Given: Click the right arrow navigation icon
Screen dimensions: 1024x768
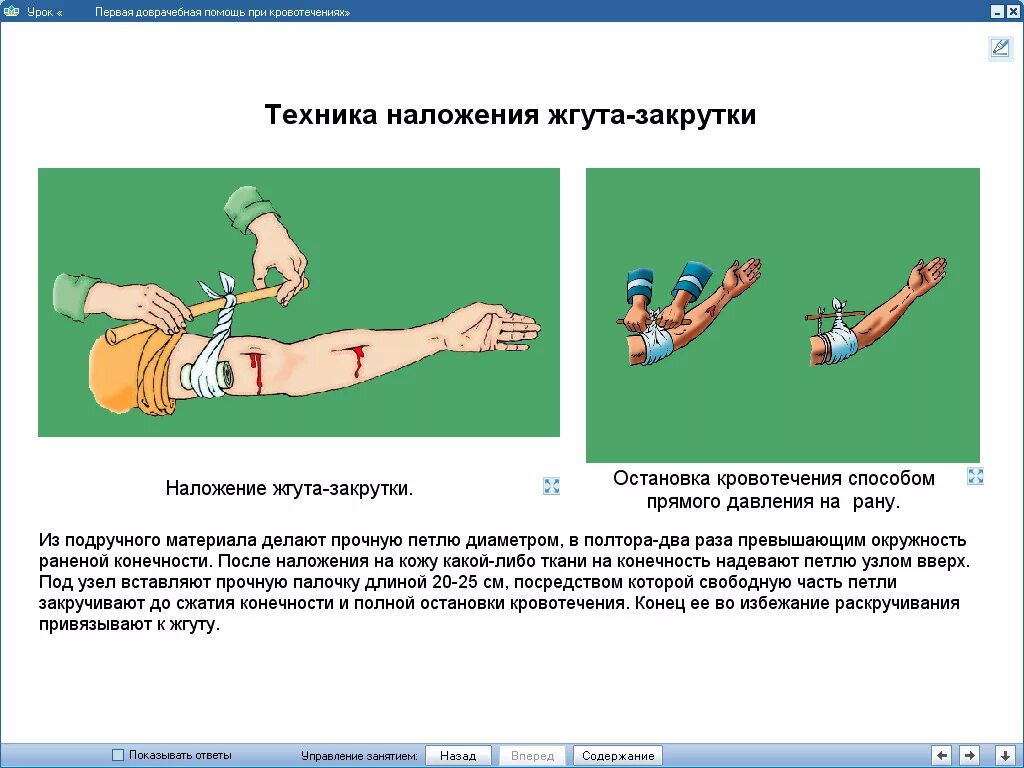Looking at the screenshot, I should (969, 756).
